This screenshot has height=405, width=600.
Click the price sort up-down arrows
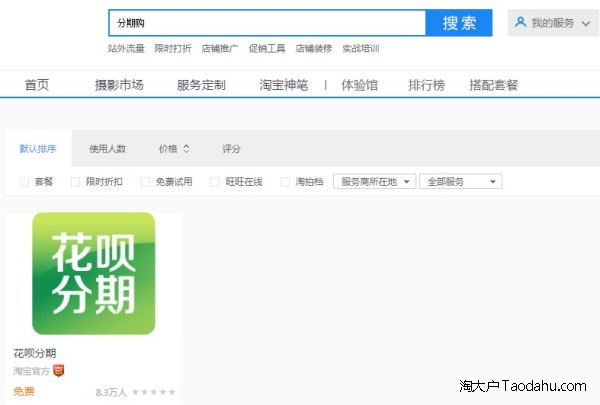[186, 149]
